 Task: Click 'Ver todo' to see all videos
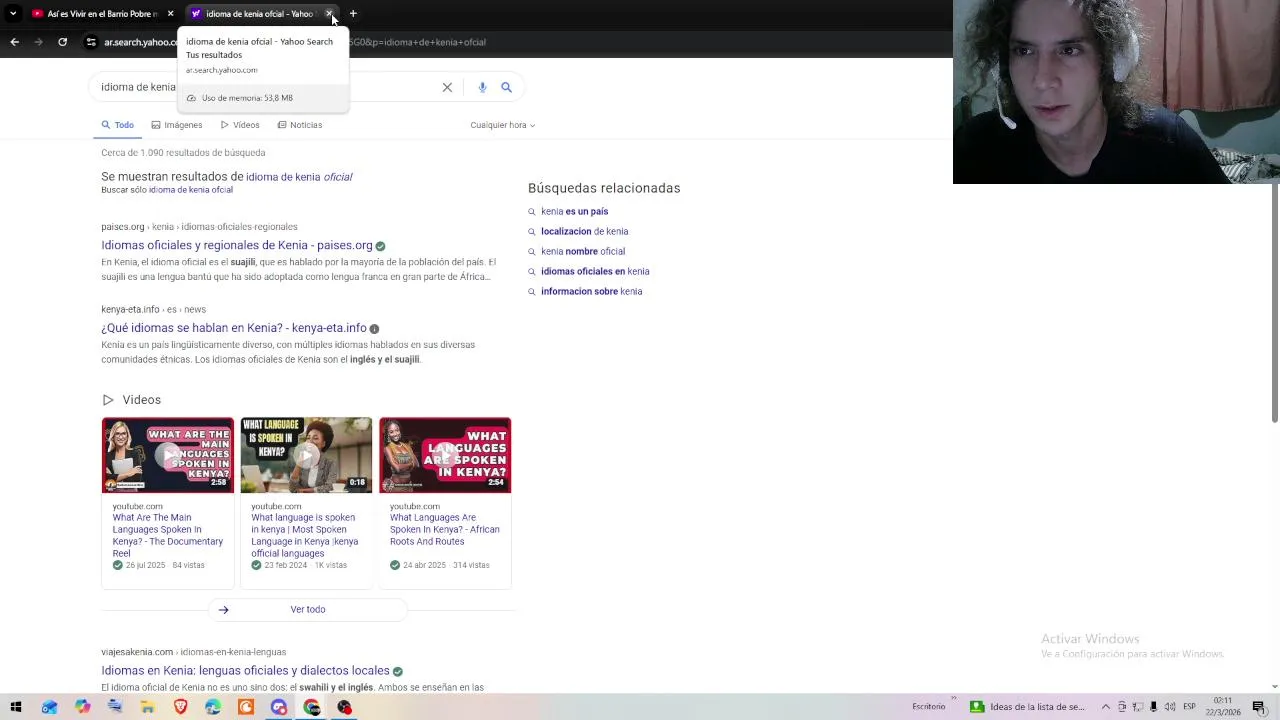pyautogui.click(x=308, y=609)
